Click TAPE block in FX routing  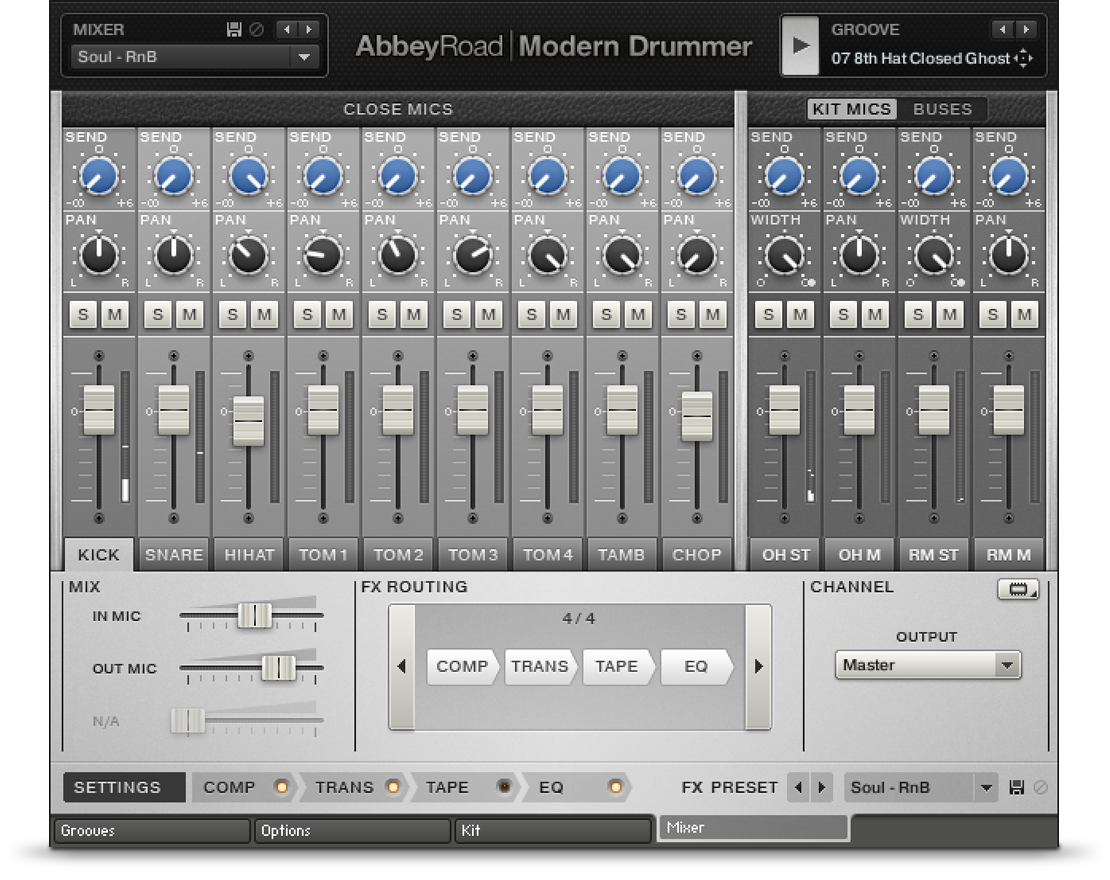[x=617, y=666]
